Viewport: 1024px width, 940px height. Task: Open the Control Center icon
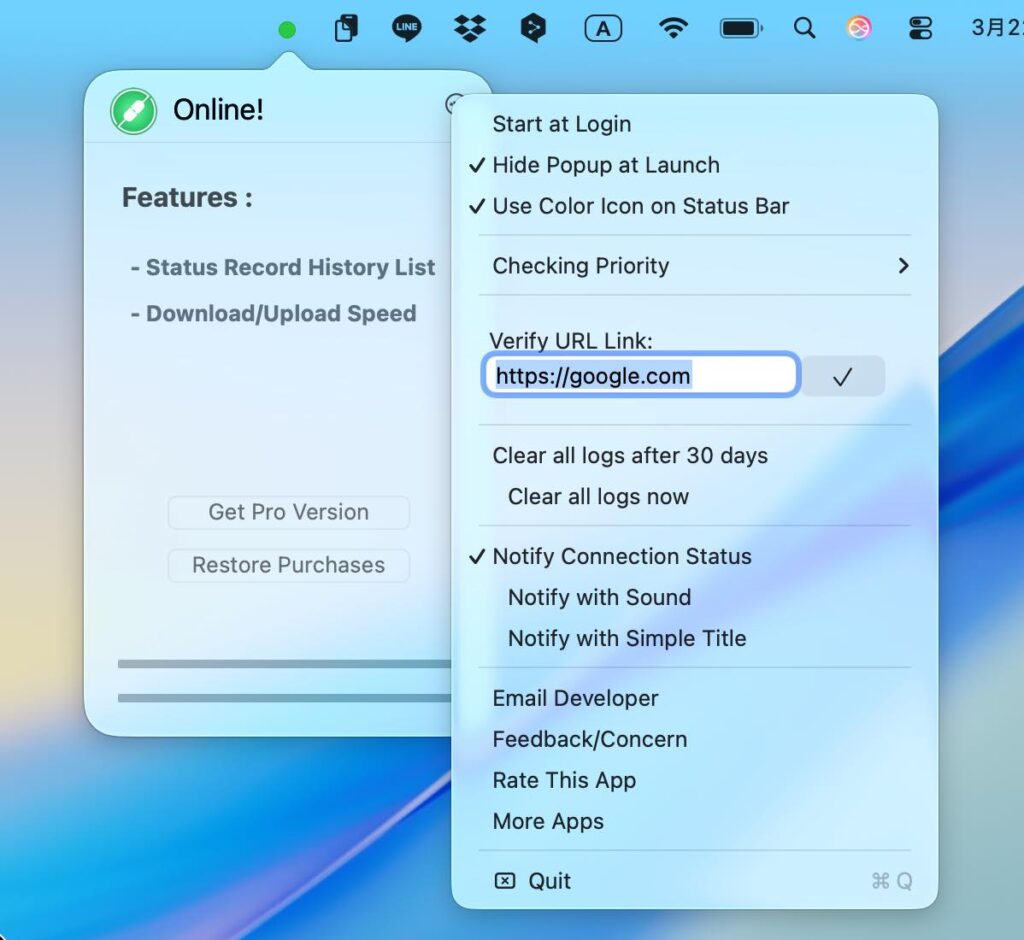click(x=920, y=28)
